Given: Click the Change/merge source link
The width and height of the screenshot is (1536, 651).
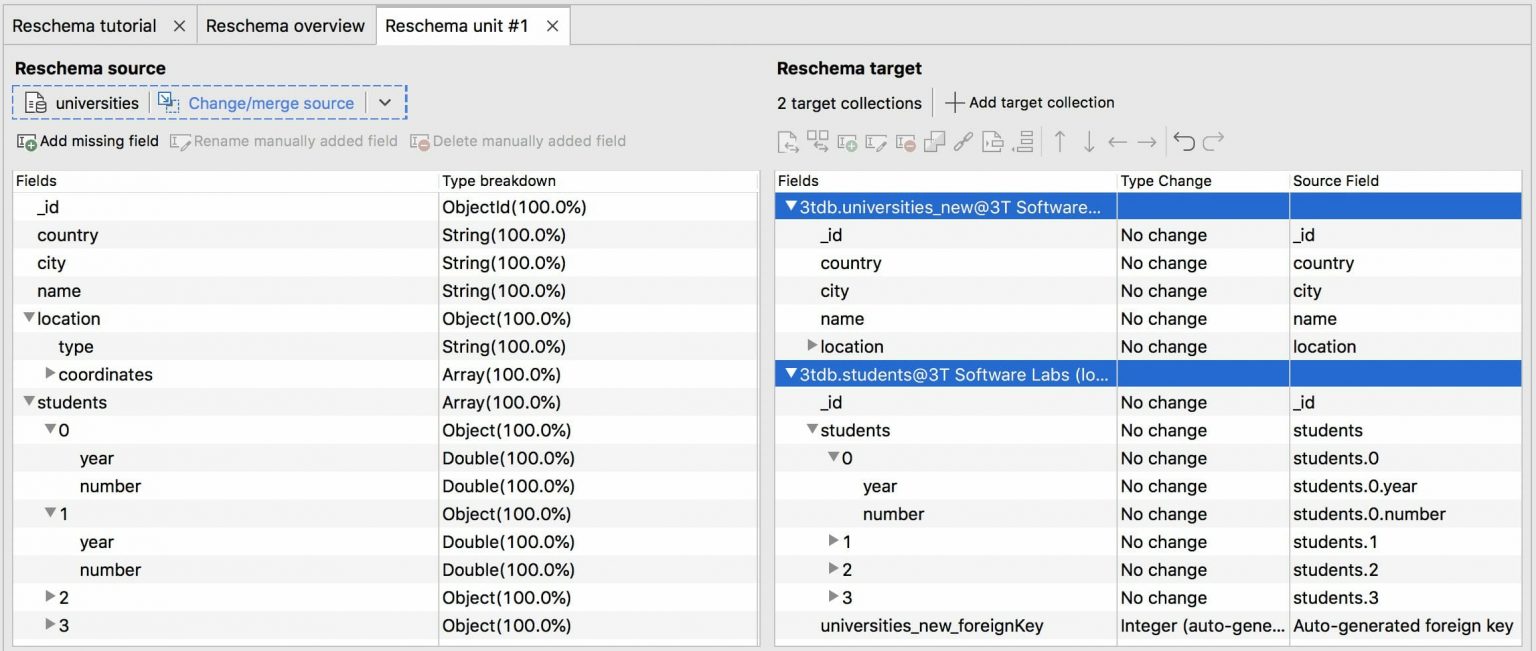Looking at the screenshot, I should (271, 102).
